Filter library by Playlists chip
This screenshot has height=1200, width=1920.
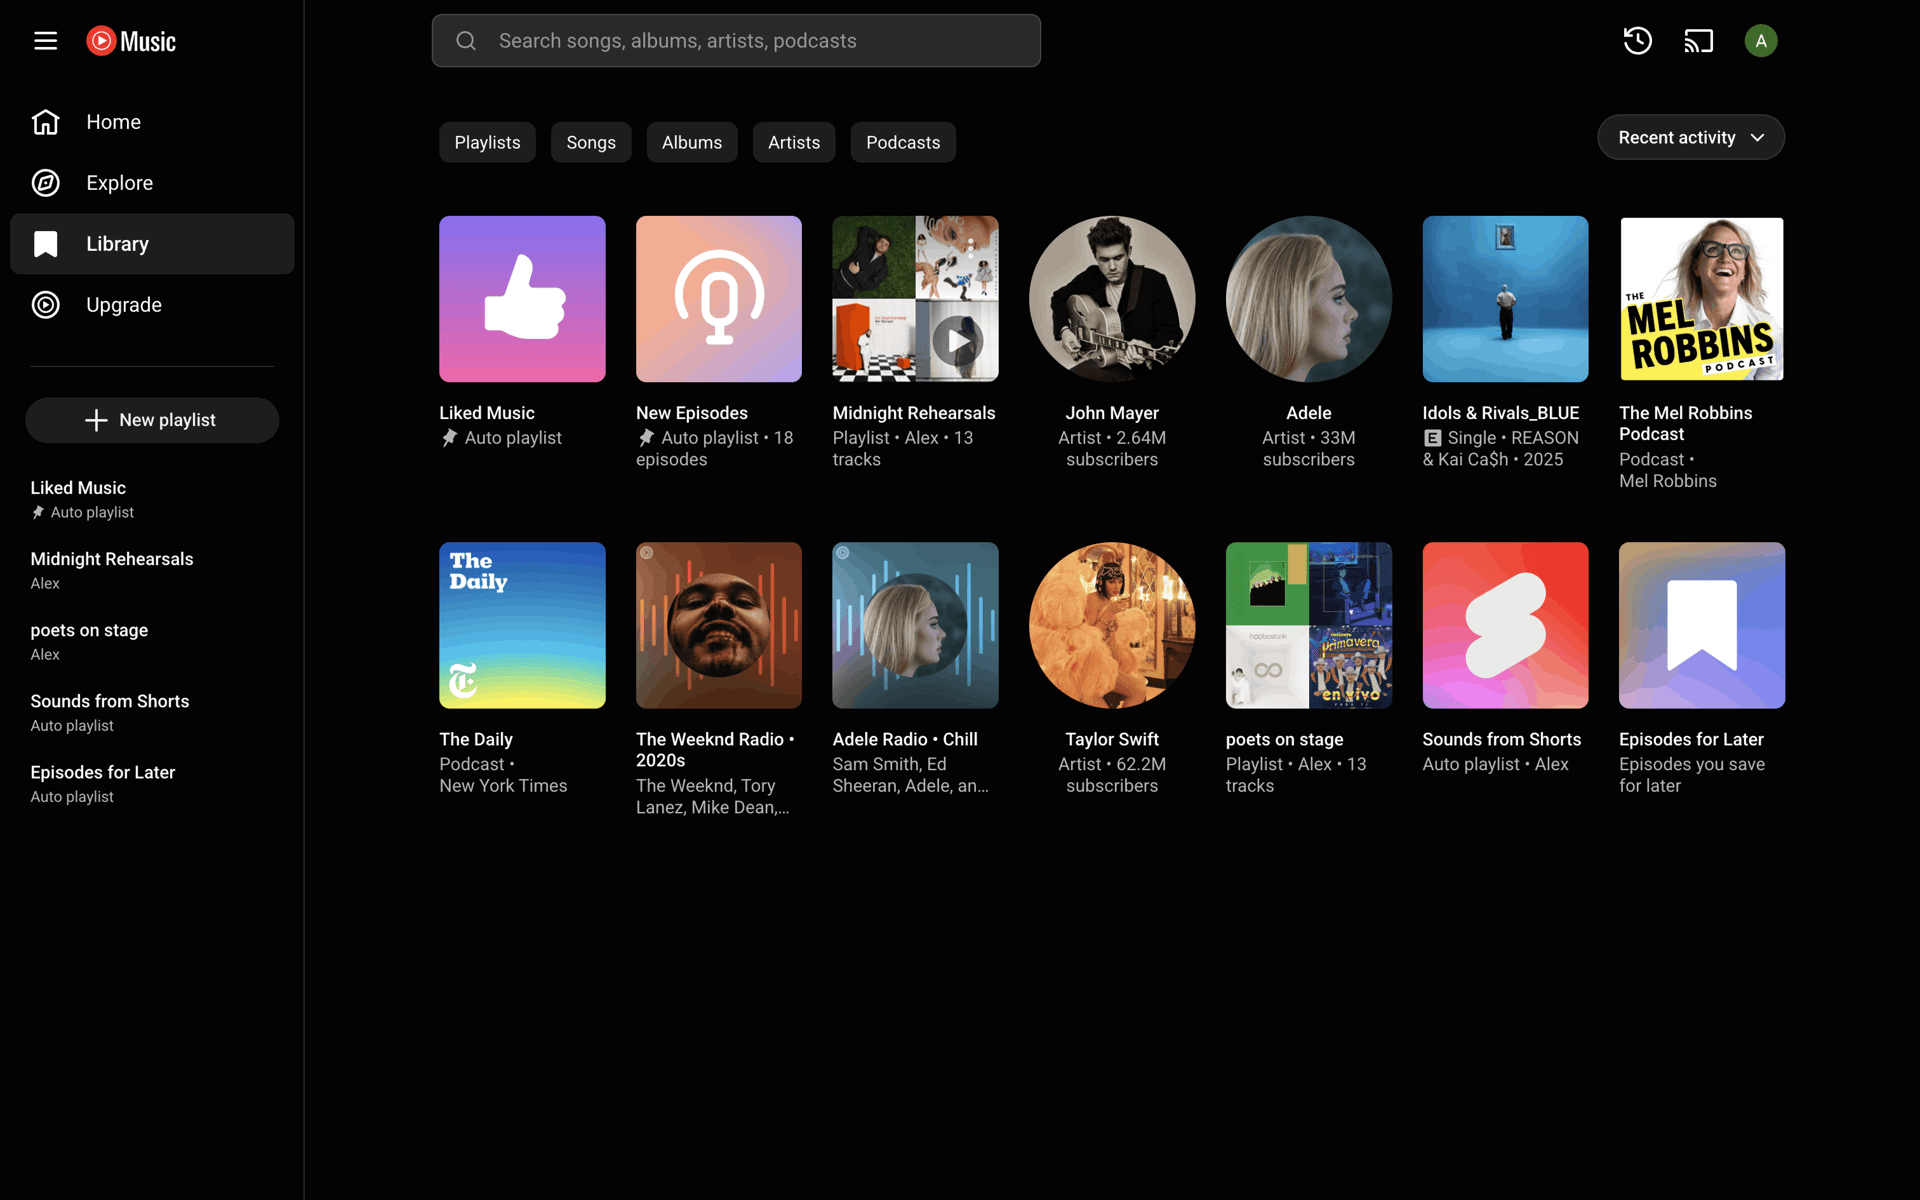[487, 142]
